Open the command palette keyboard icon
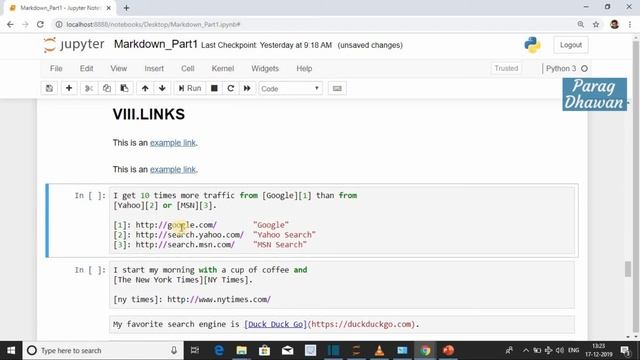Screen dimensions: 640x360 (x=337, y=88)
